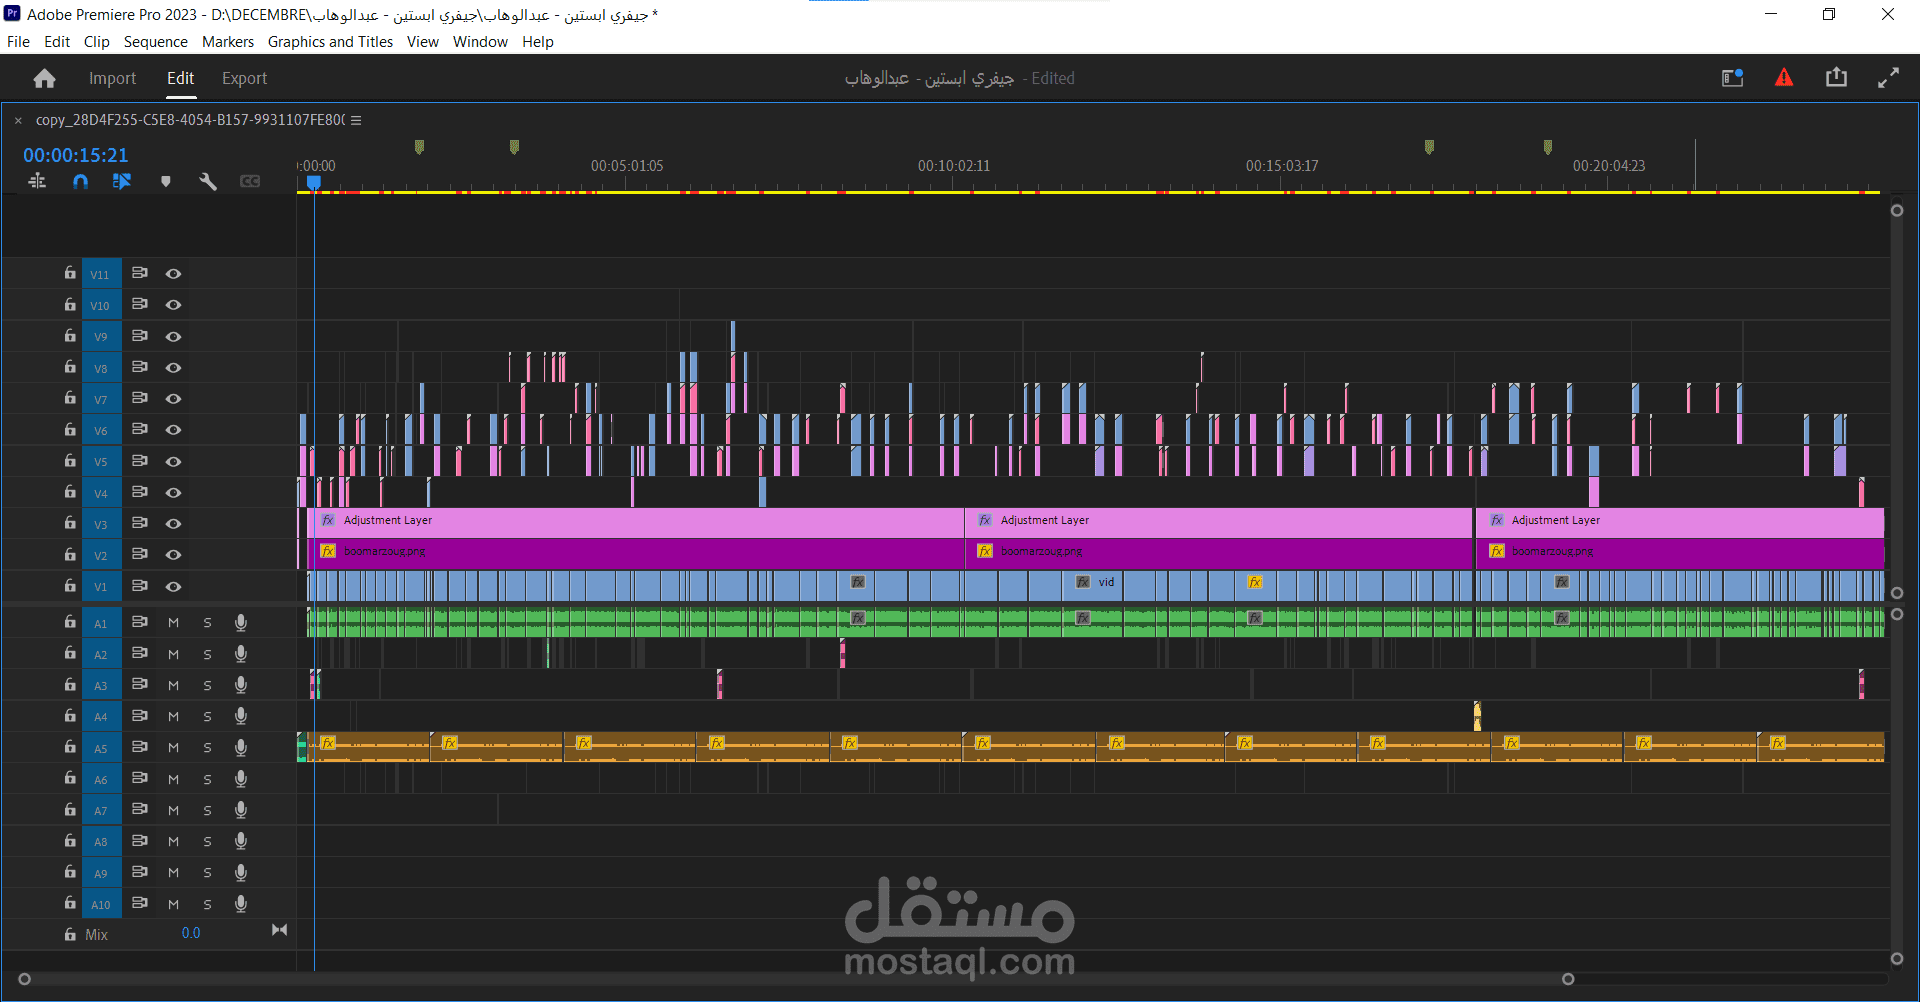Hide track V3 using its eye icon

tap(173, 523)
